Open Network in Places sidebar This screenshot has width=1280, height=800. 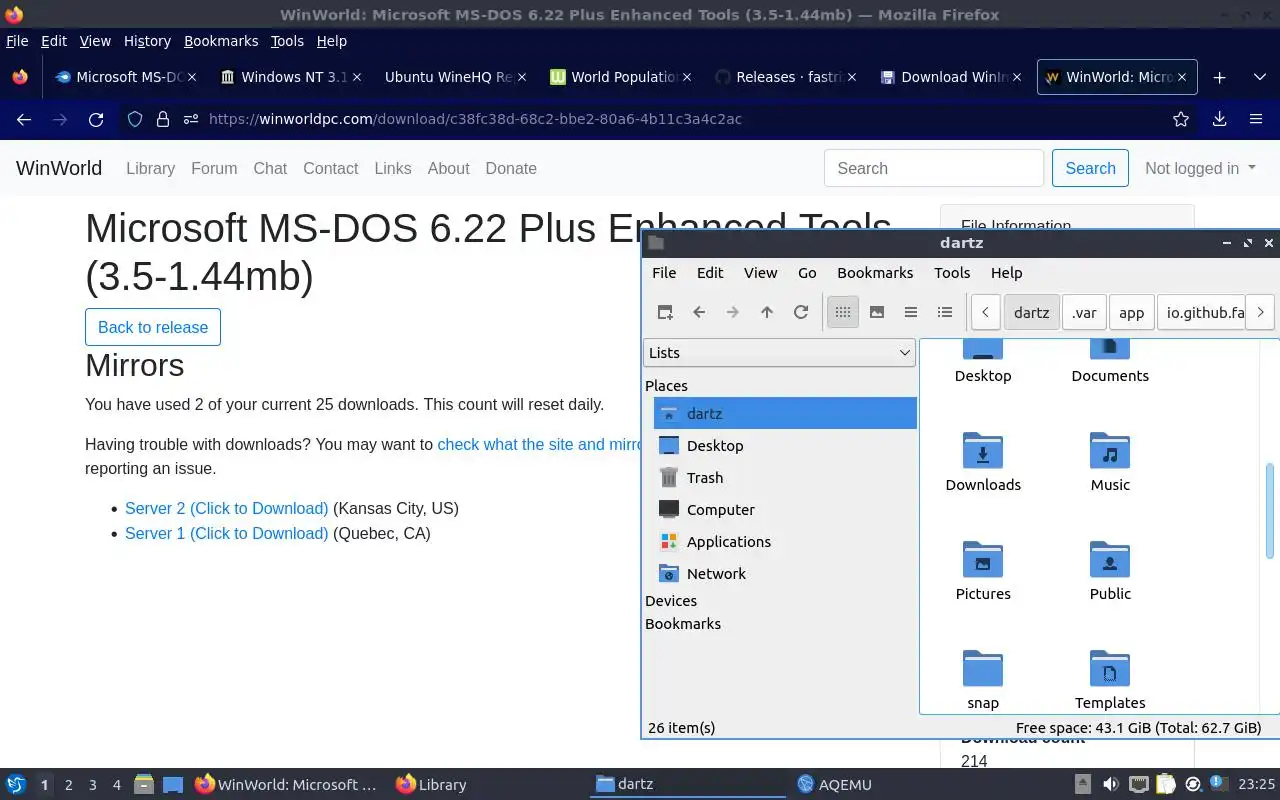(x=785, y=573)
